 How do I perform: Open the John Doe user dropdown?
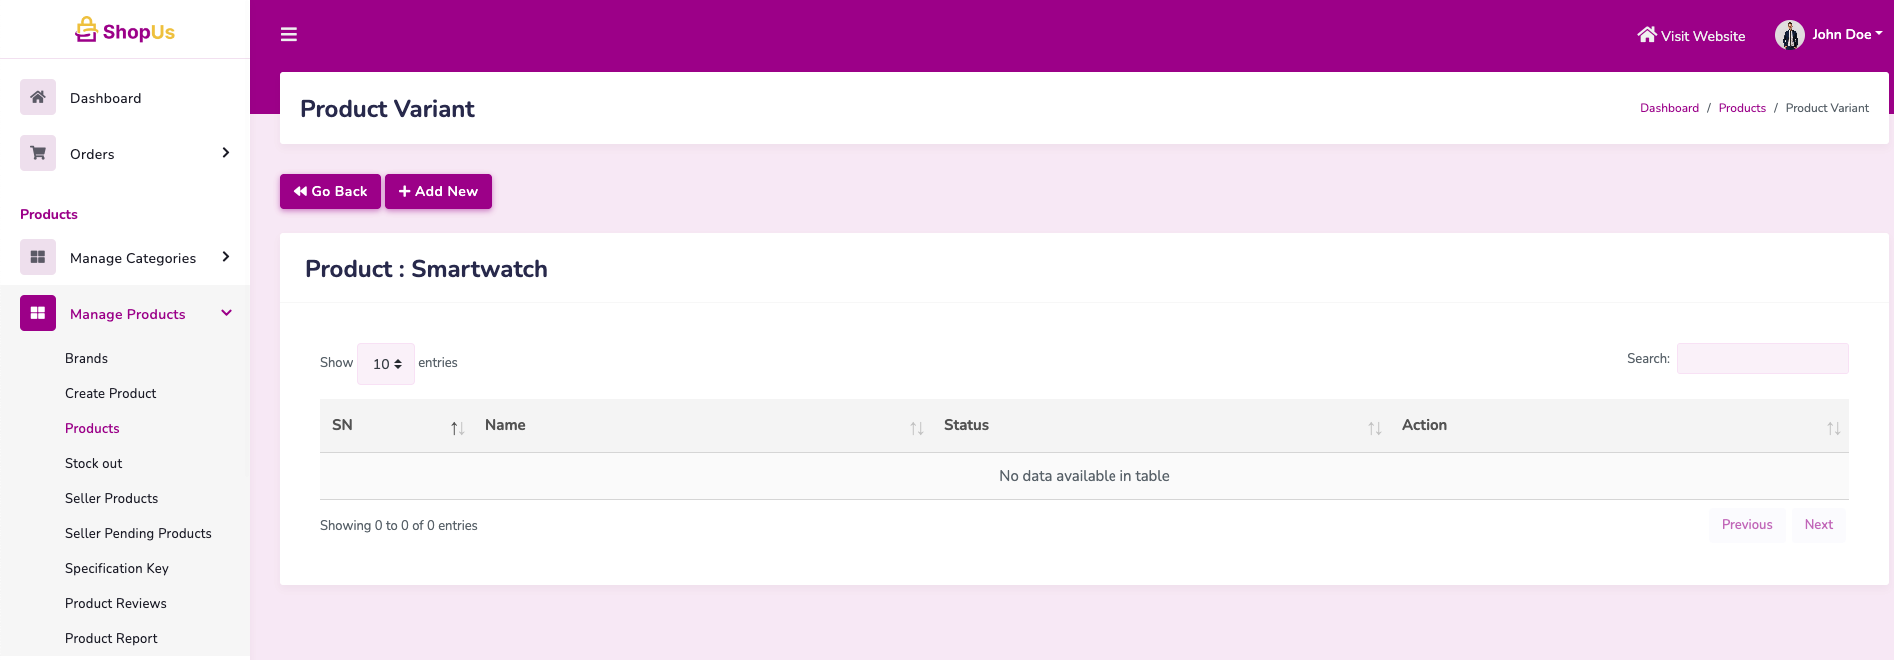coord(1846,34)
